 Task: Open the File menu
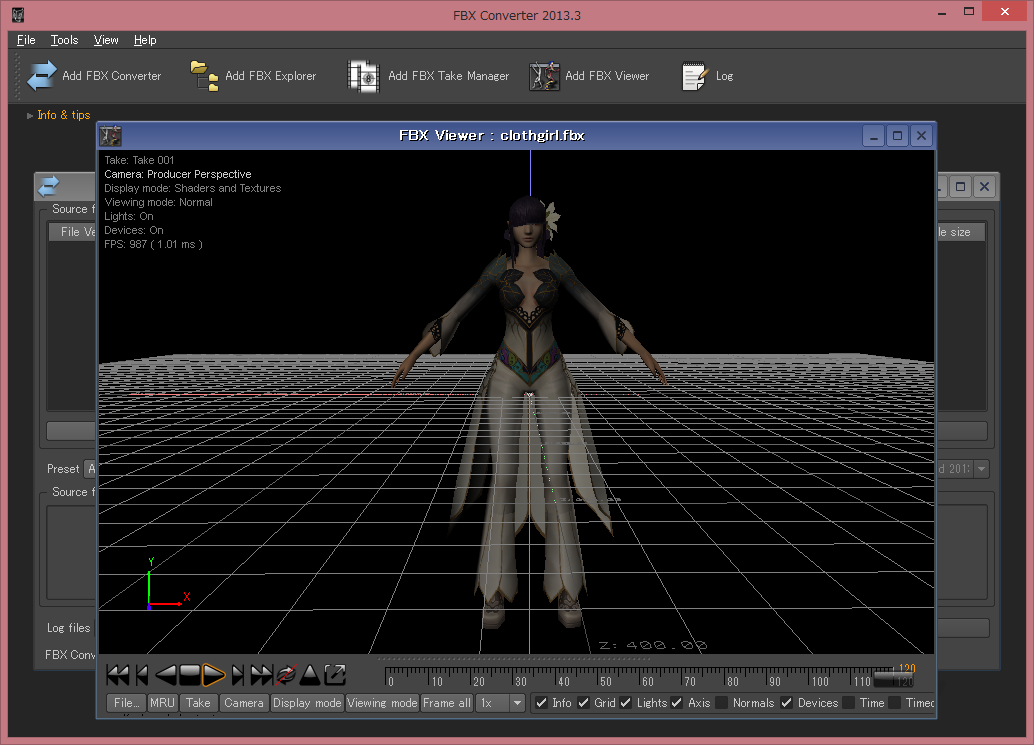[x=26, y=40]
